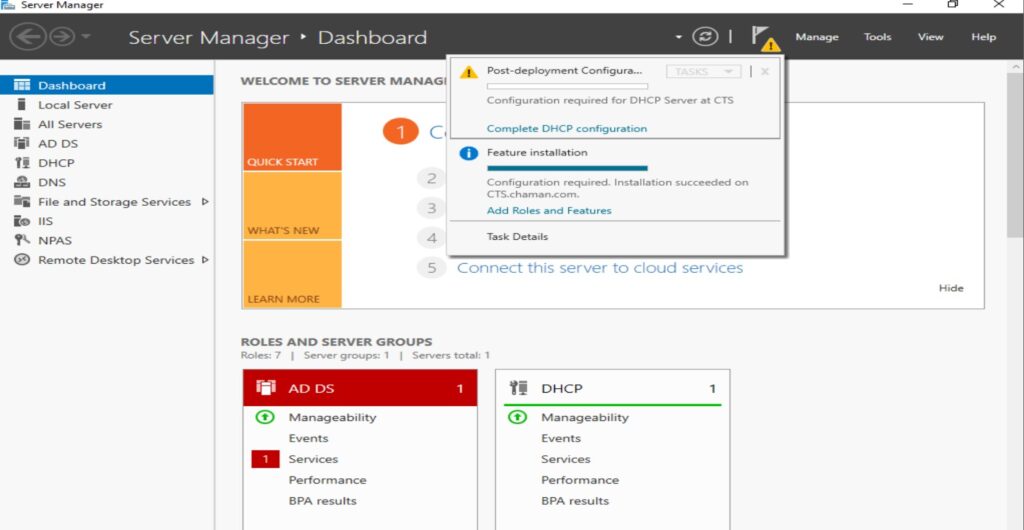Click the Local Server sidebar icon
This screenshot has width=1024, height=530.
(22, 104)
